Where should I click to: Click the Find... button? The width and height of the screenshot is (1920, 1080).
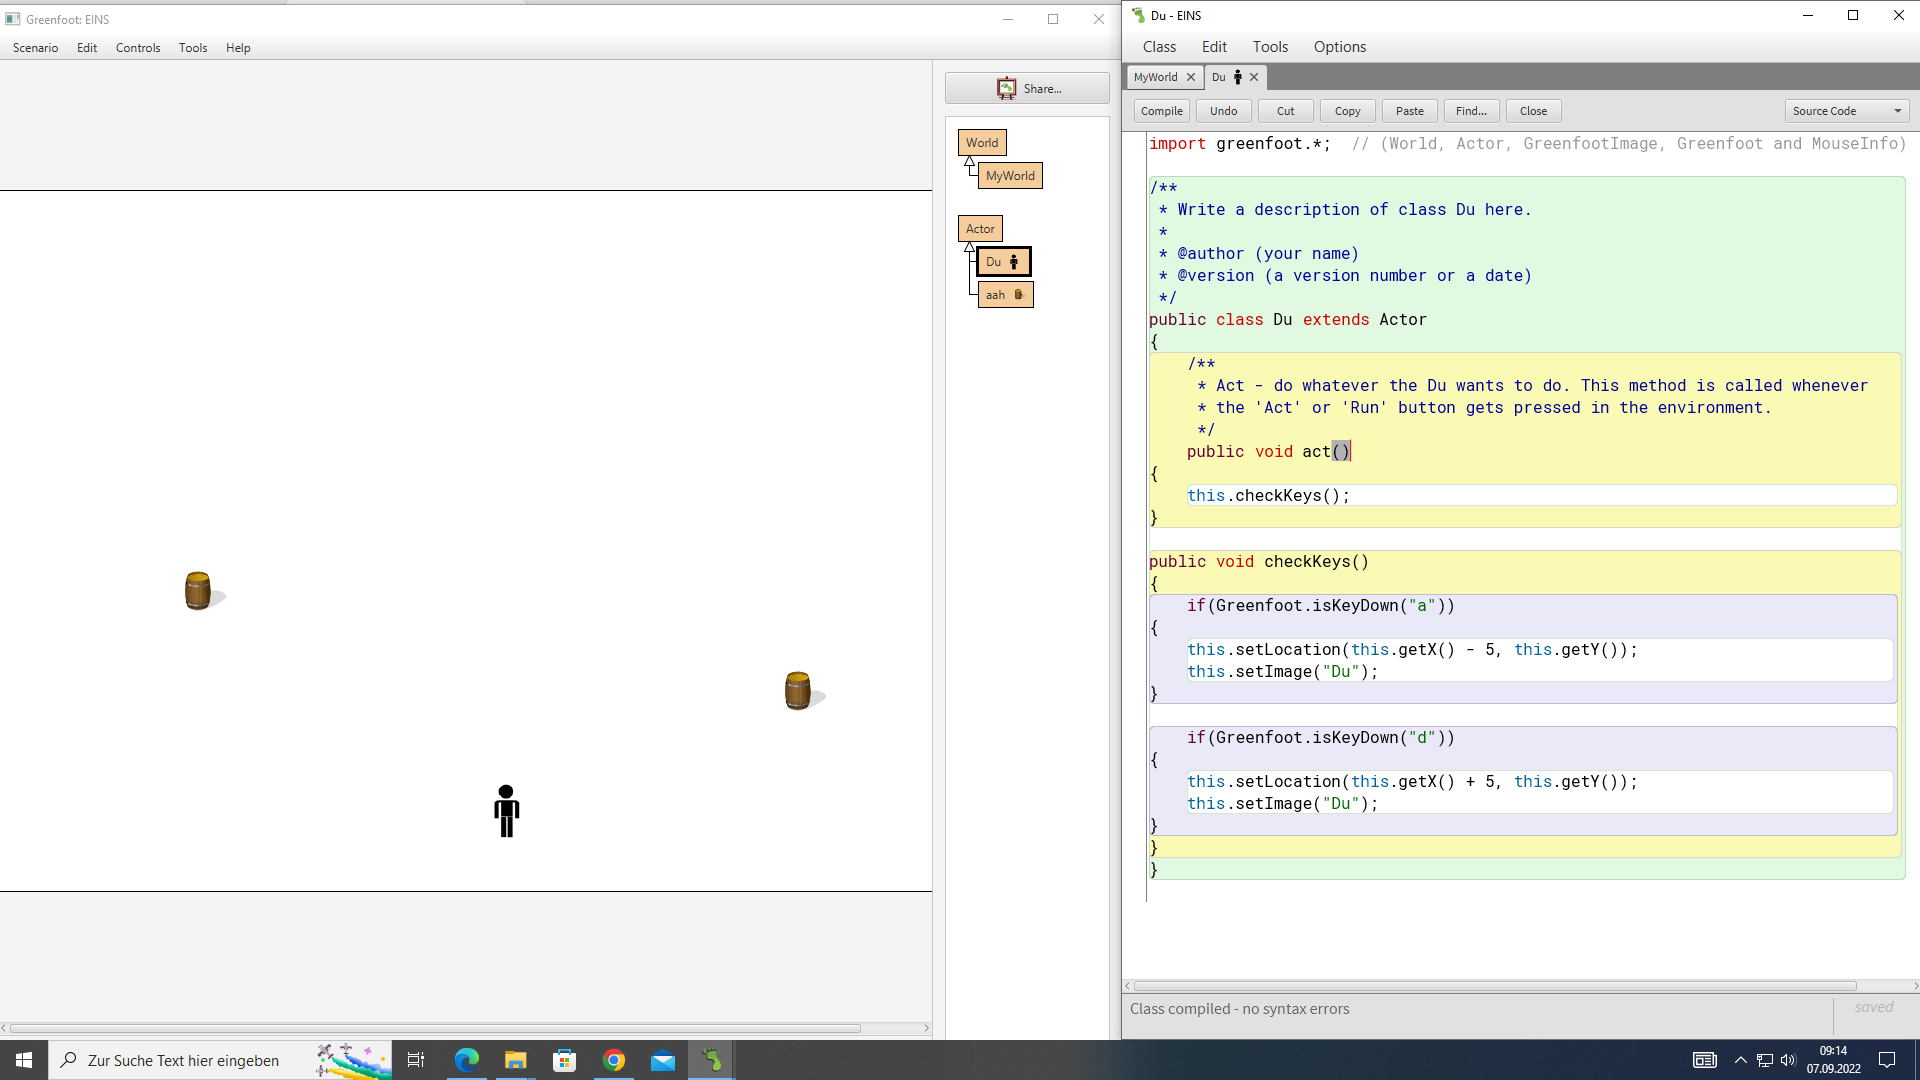click(x=1471, y=111)
